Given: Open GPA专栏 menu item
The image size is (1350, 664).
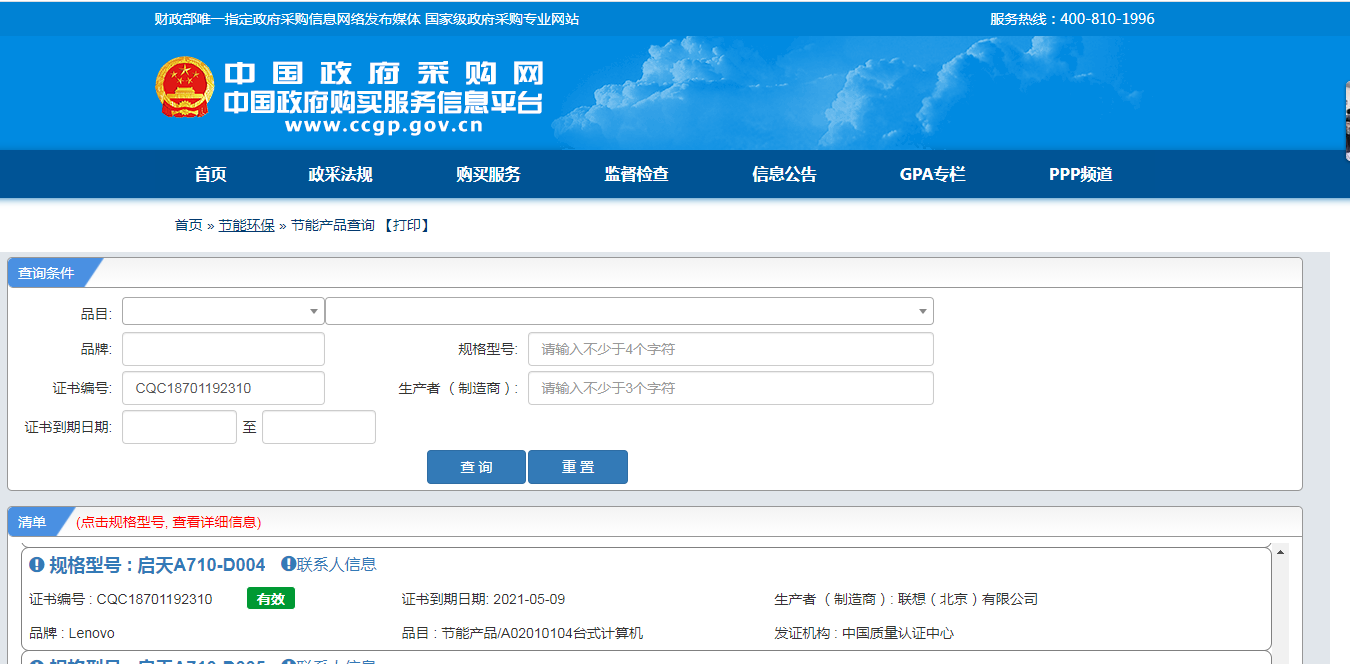Looking at the screenshot, I should click(x=933, y=174).
